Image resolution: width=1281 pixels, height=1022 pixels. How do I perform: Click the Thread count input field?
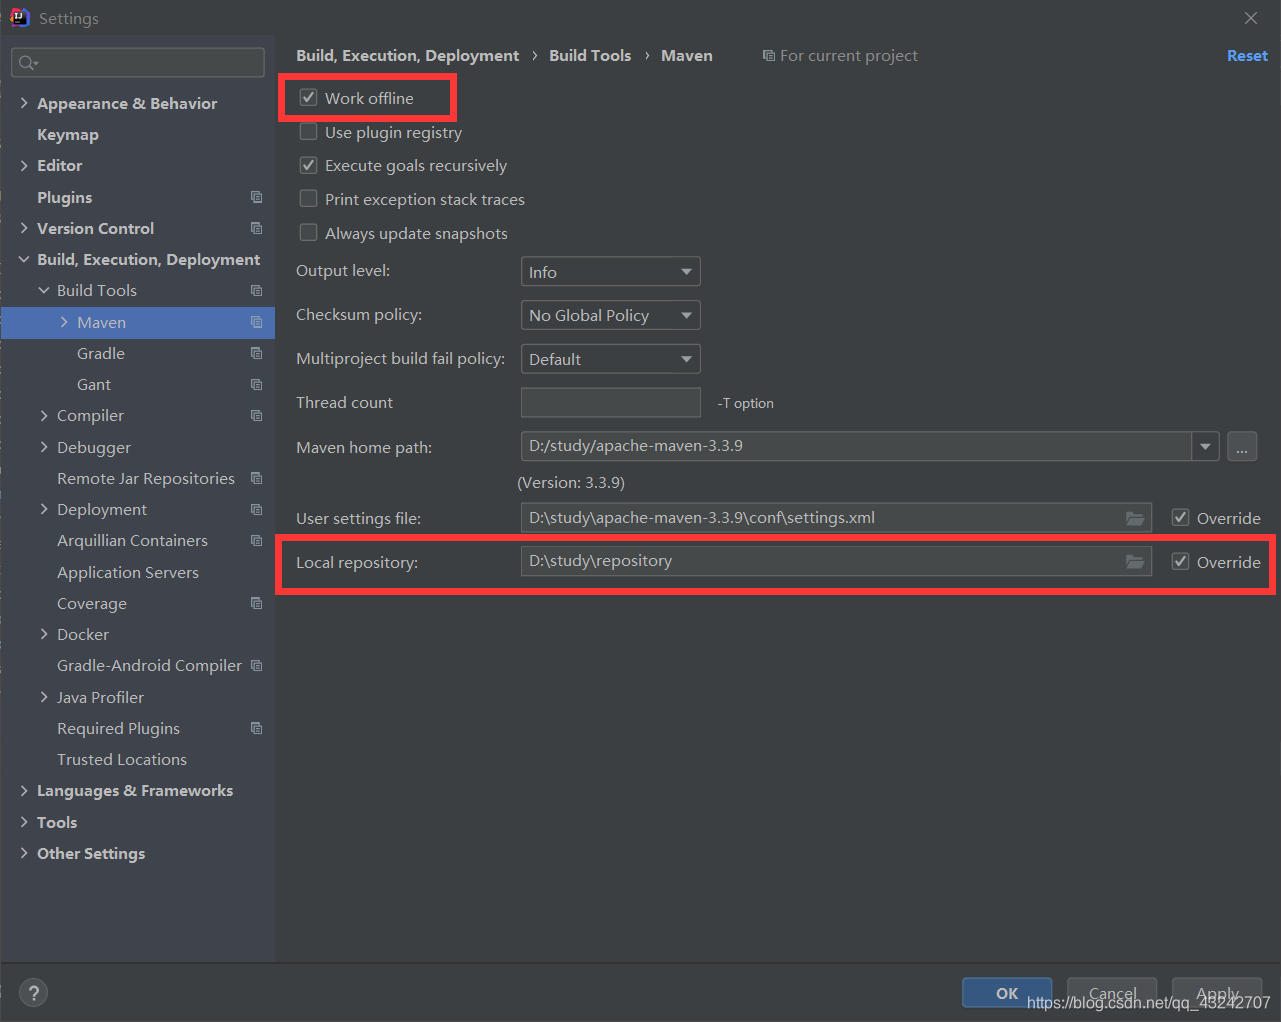point(610,402)
